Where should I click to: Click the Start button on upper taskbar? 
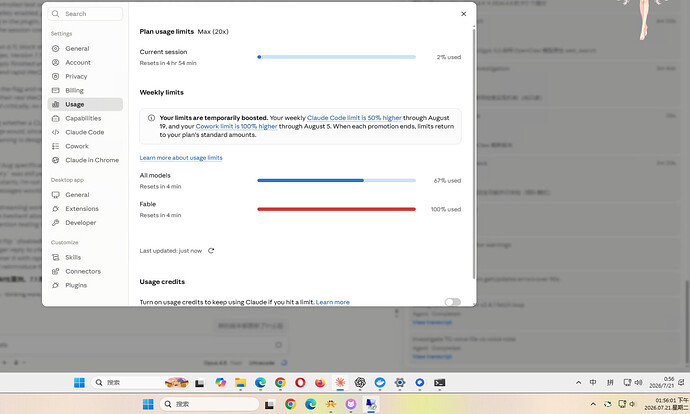point(79,382)
